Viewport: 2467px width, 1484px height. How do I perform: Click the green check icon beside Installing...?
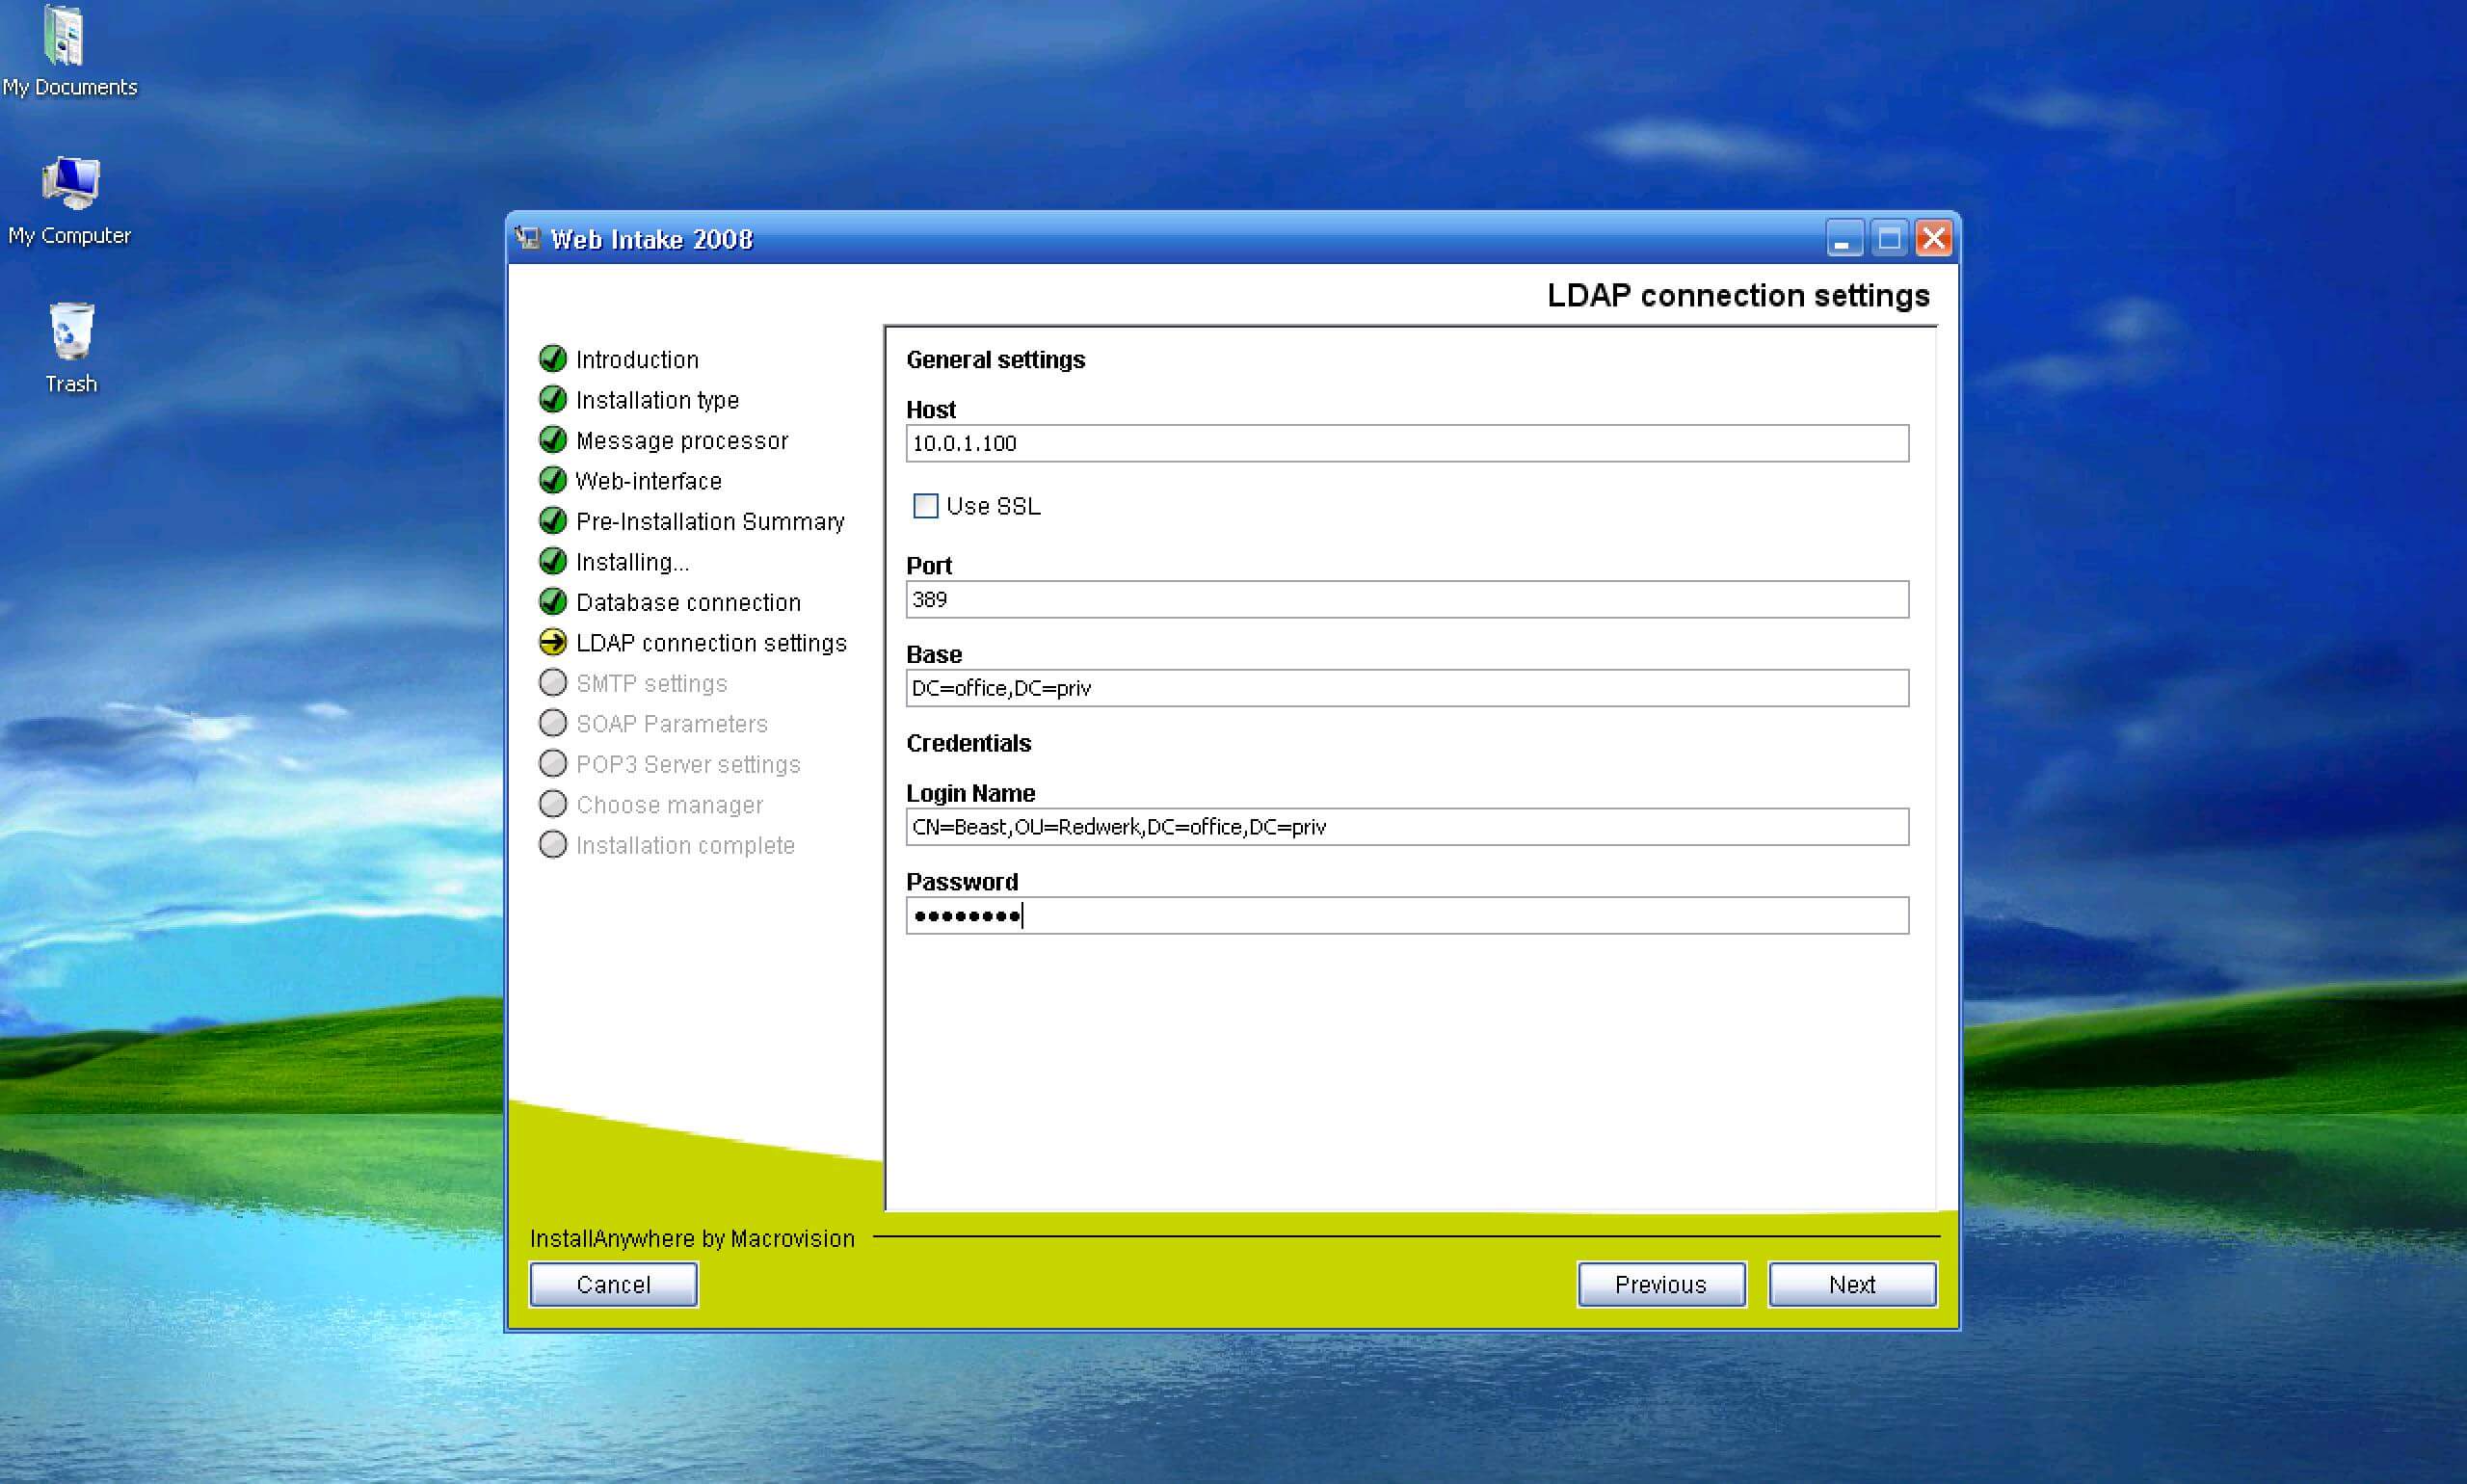click(x=553, y=561)
